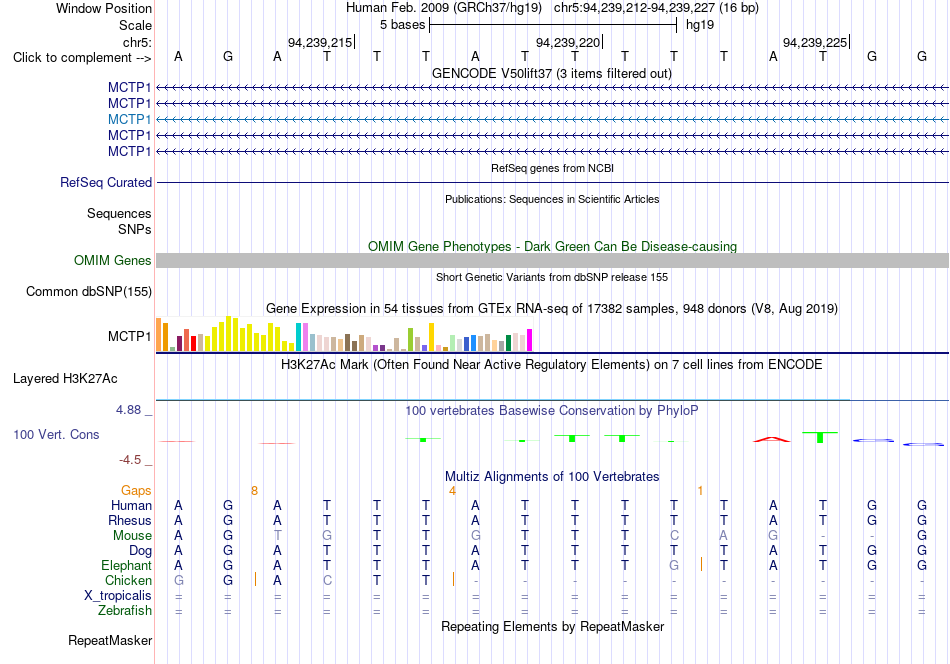Click the orange gap count 4
The height and width of the screenshot is (664, 950).
coord(452,490)
